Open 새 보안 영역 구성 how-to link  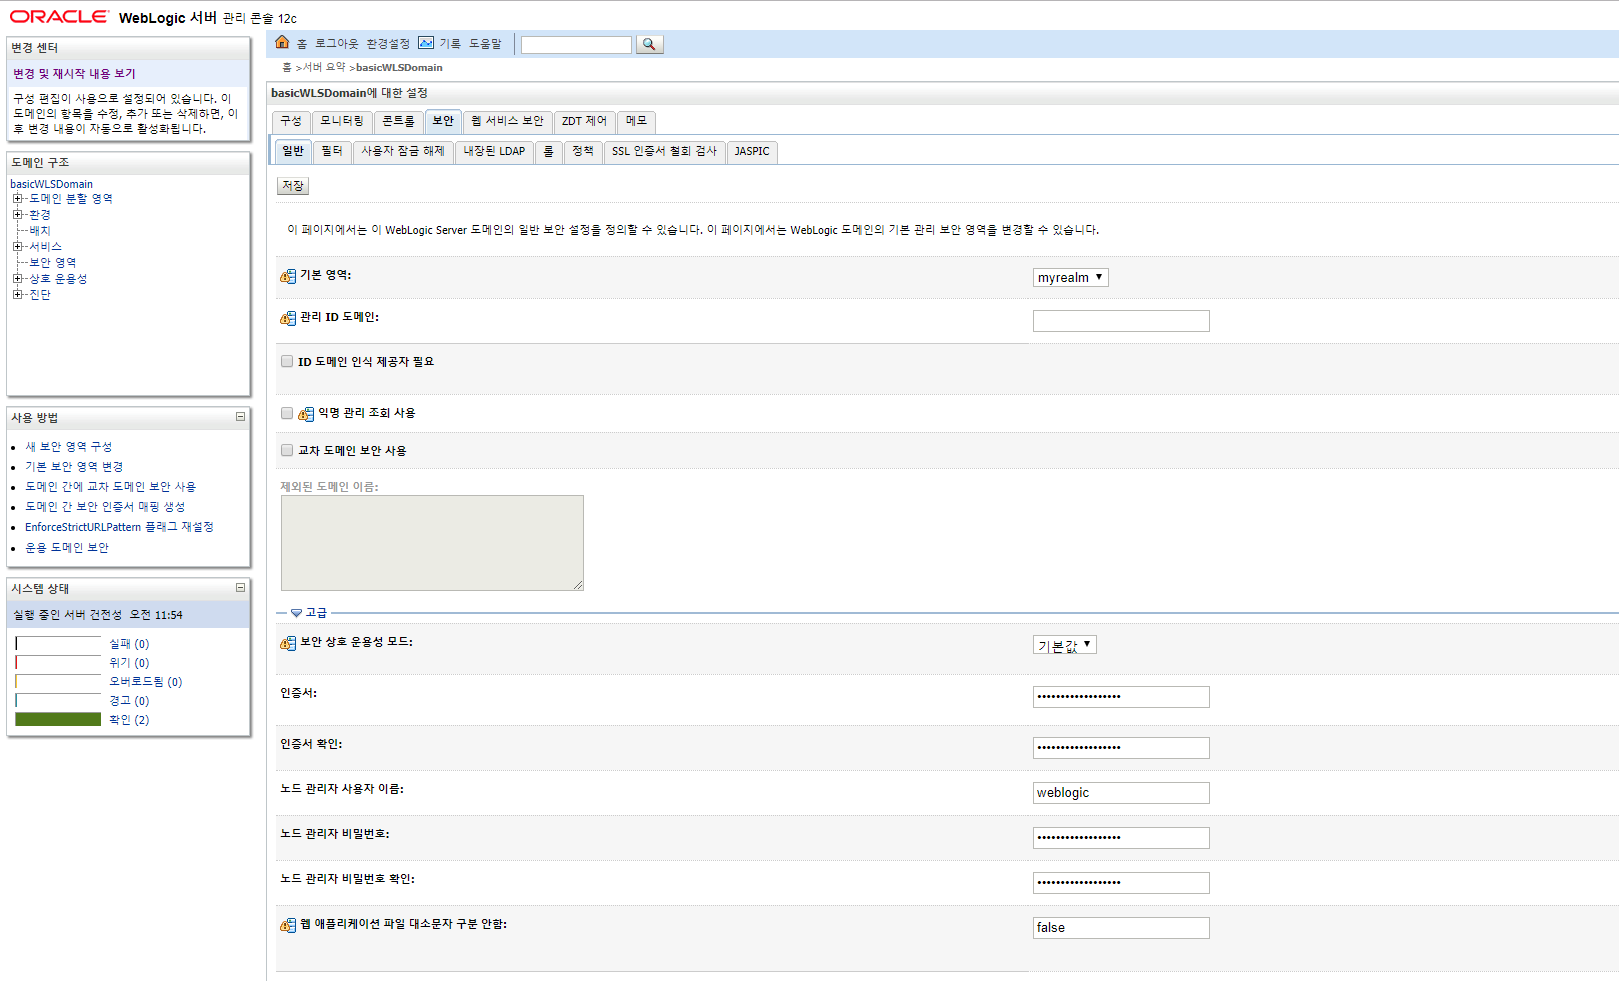click(69, 447)
